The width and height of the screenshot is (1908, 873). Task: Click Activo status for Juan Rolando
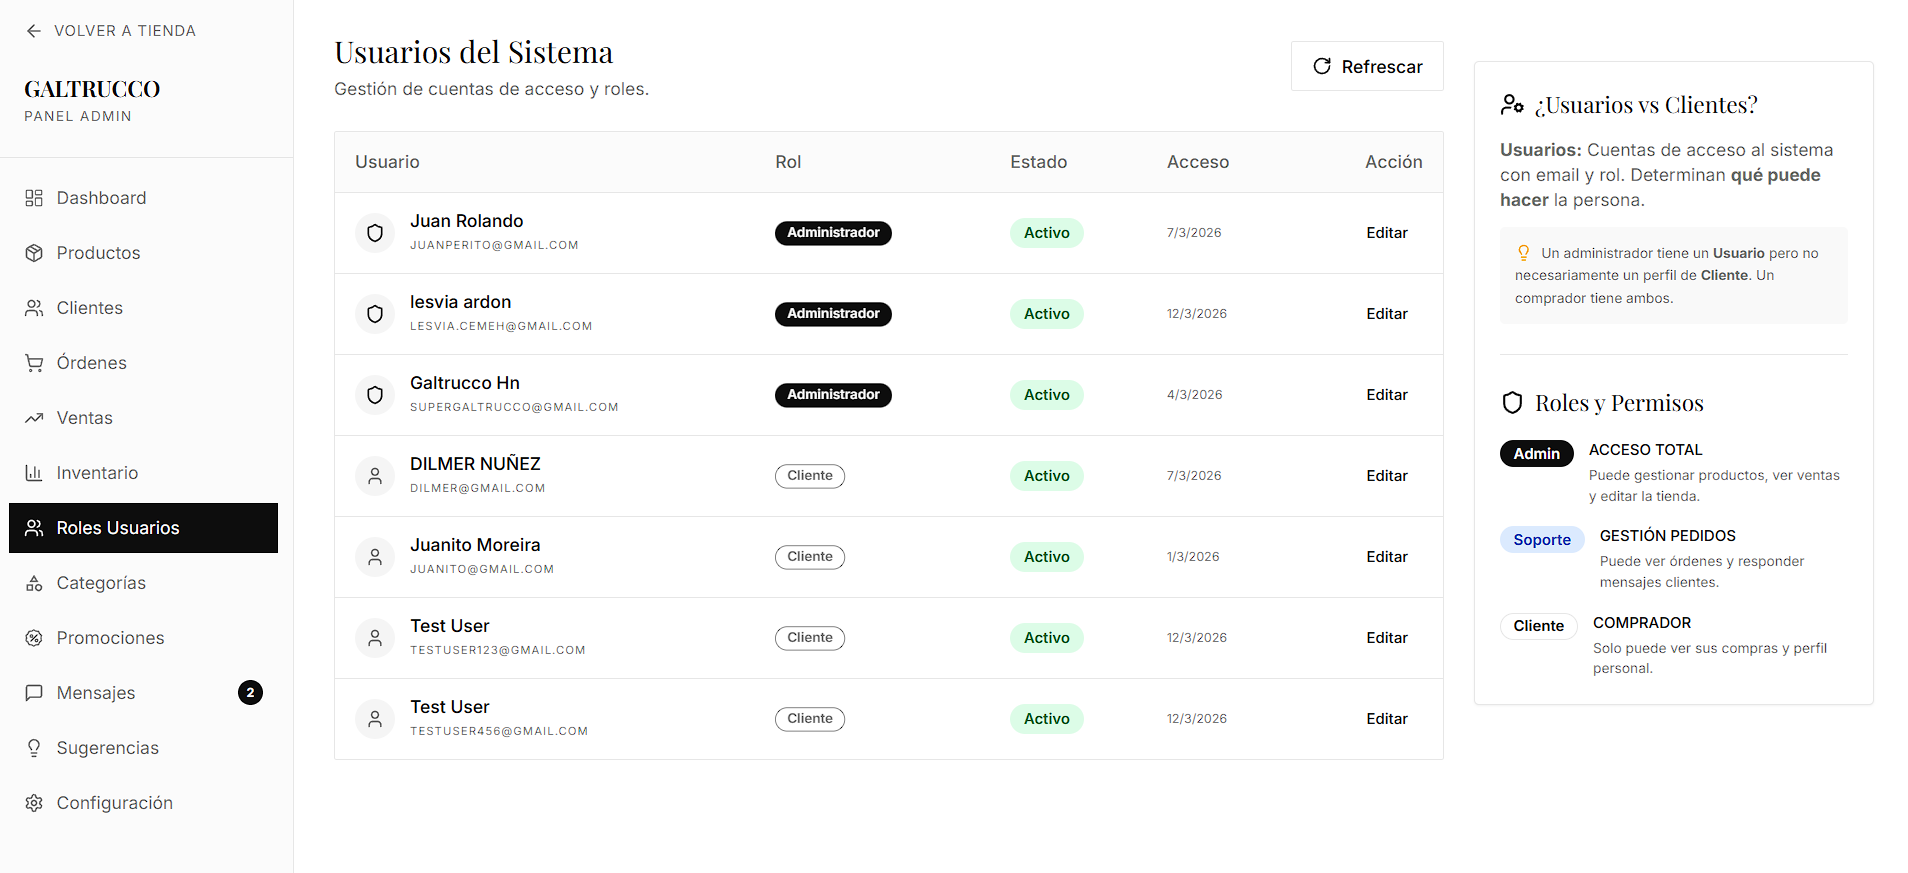[x=1046, y=233]
